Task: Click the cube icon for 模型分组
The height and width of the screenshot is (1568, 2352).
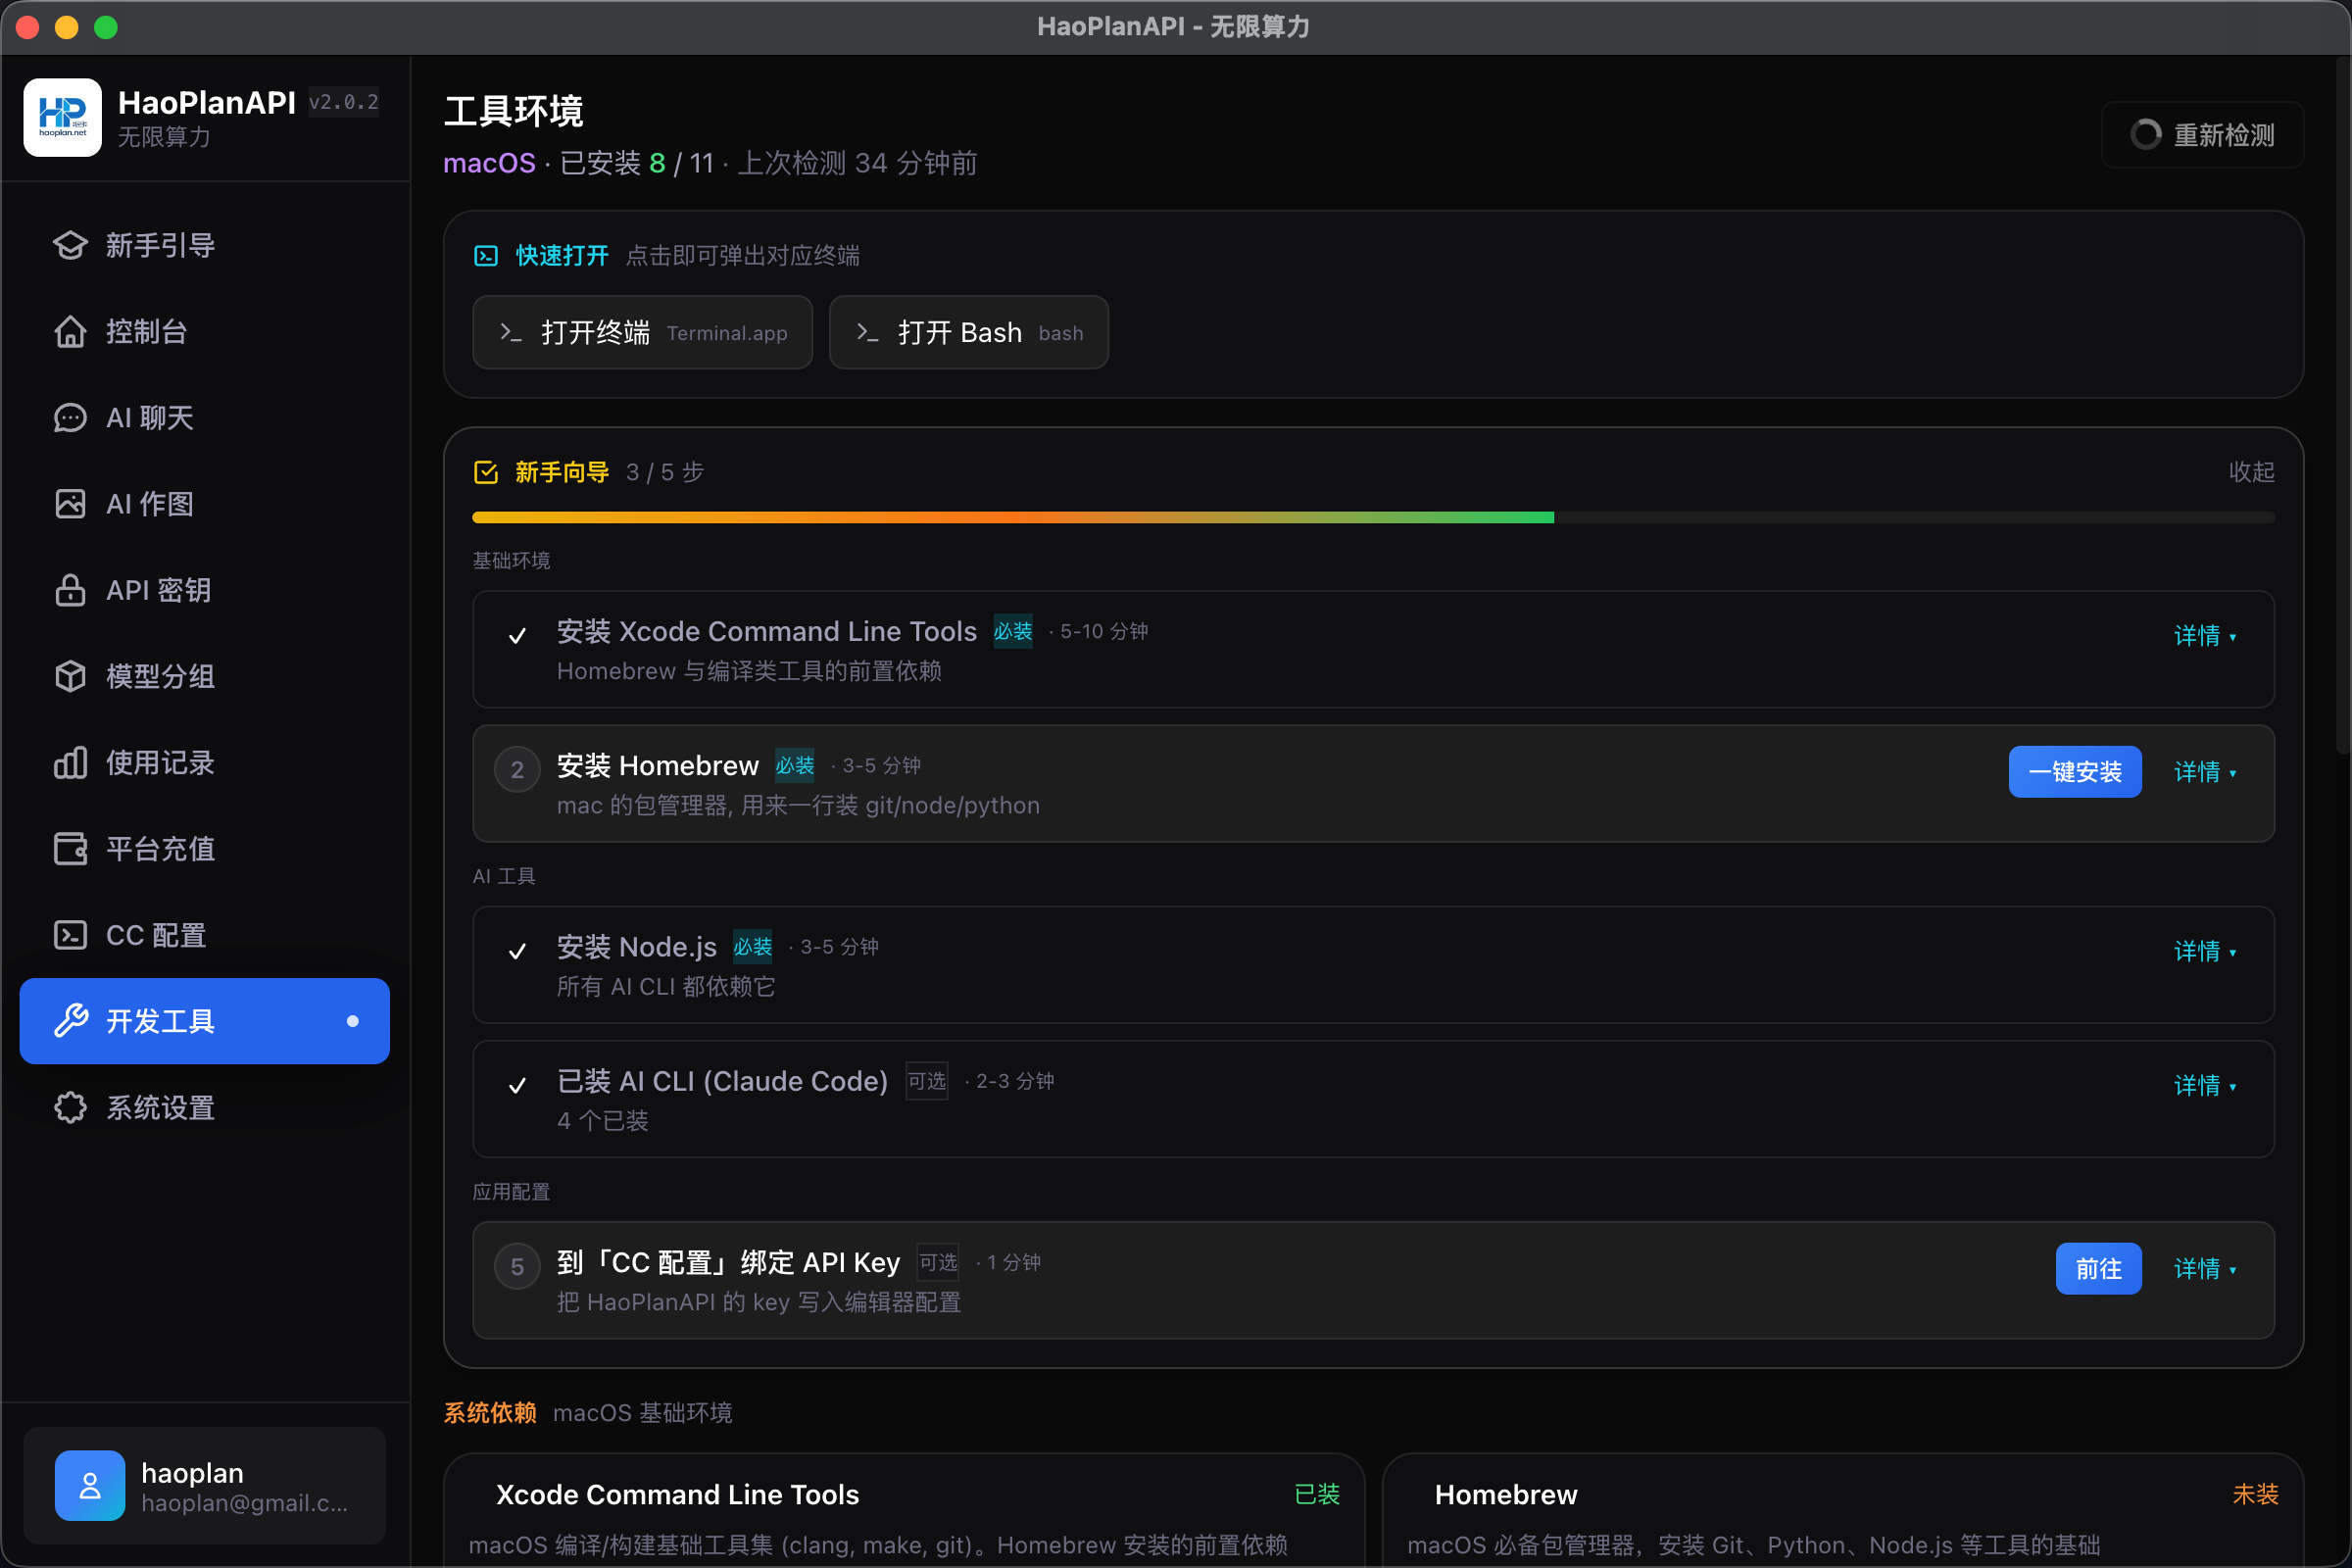Action: pyautogui.click(x=70, y=676)
